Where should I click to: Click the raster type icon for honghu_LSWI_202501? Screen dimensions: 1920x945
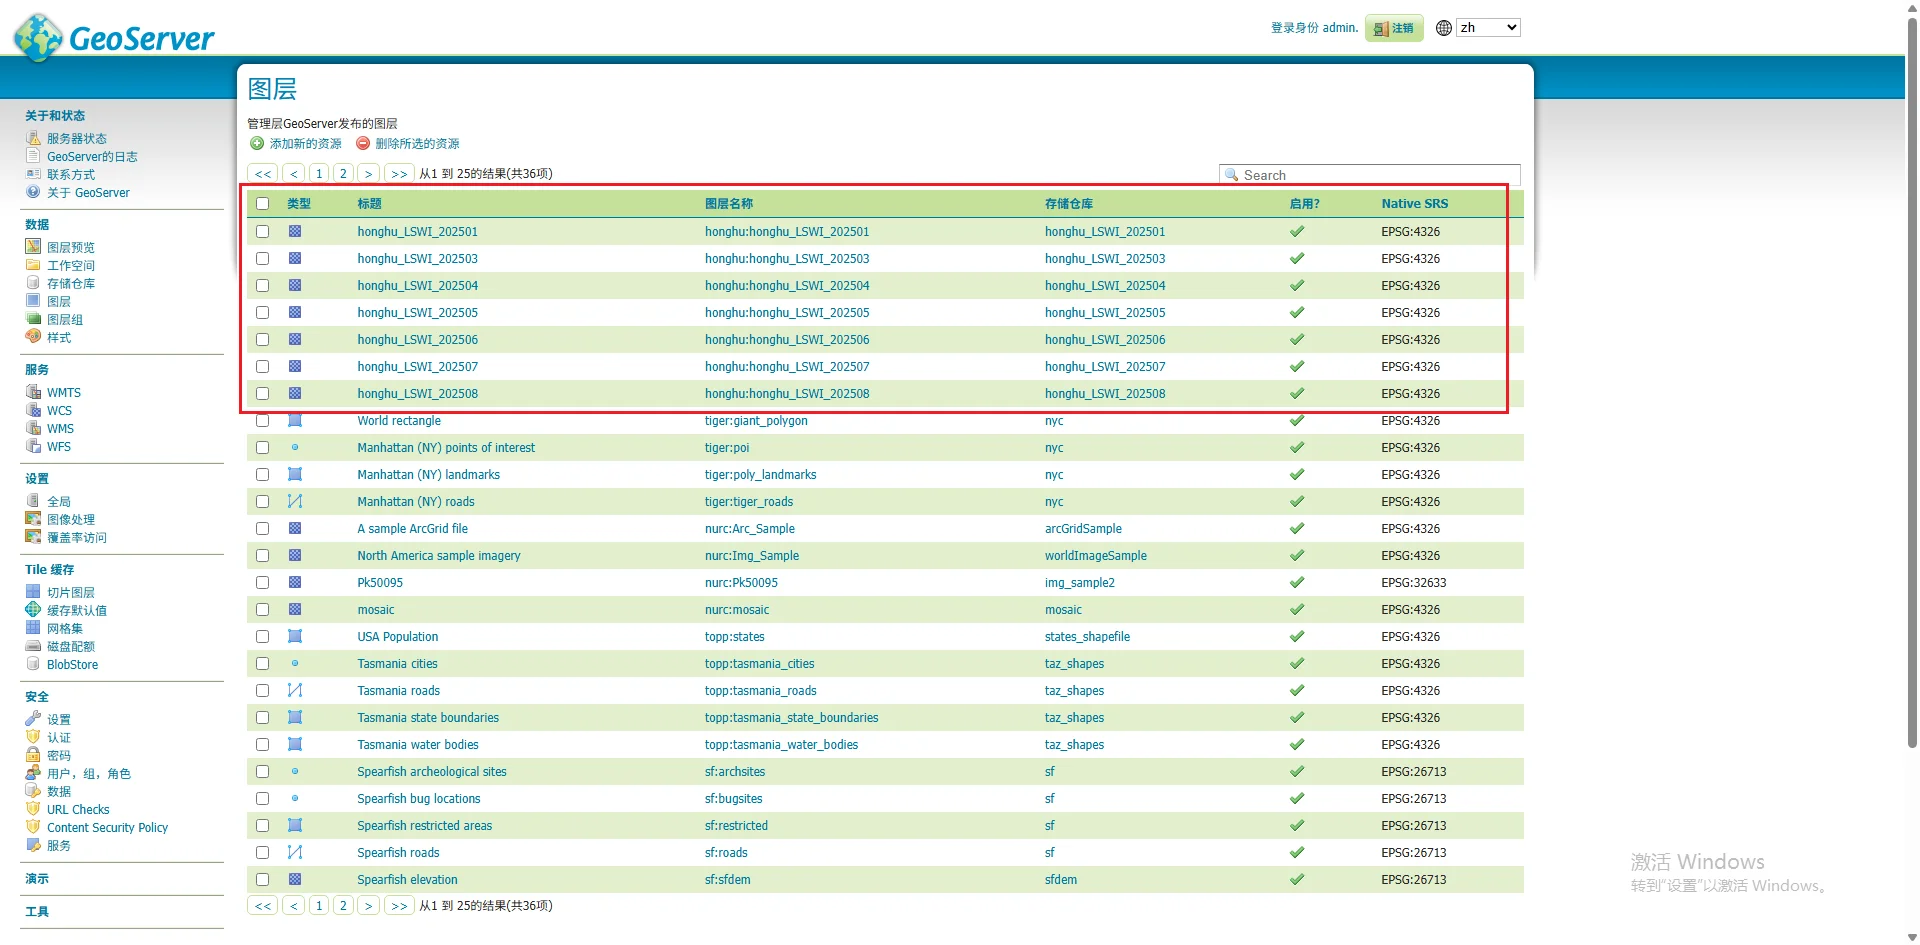pos(295,231)
